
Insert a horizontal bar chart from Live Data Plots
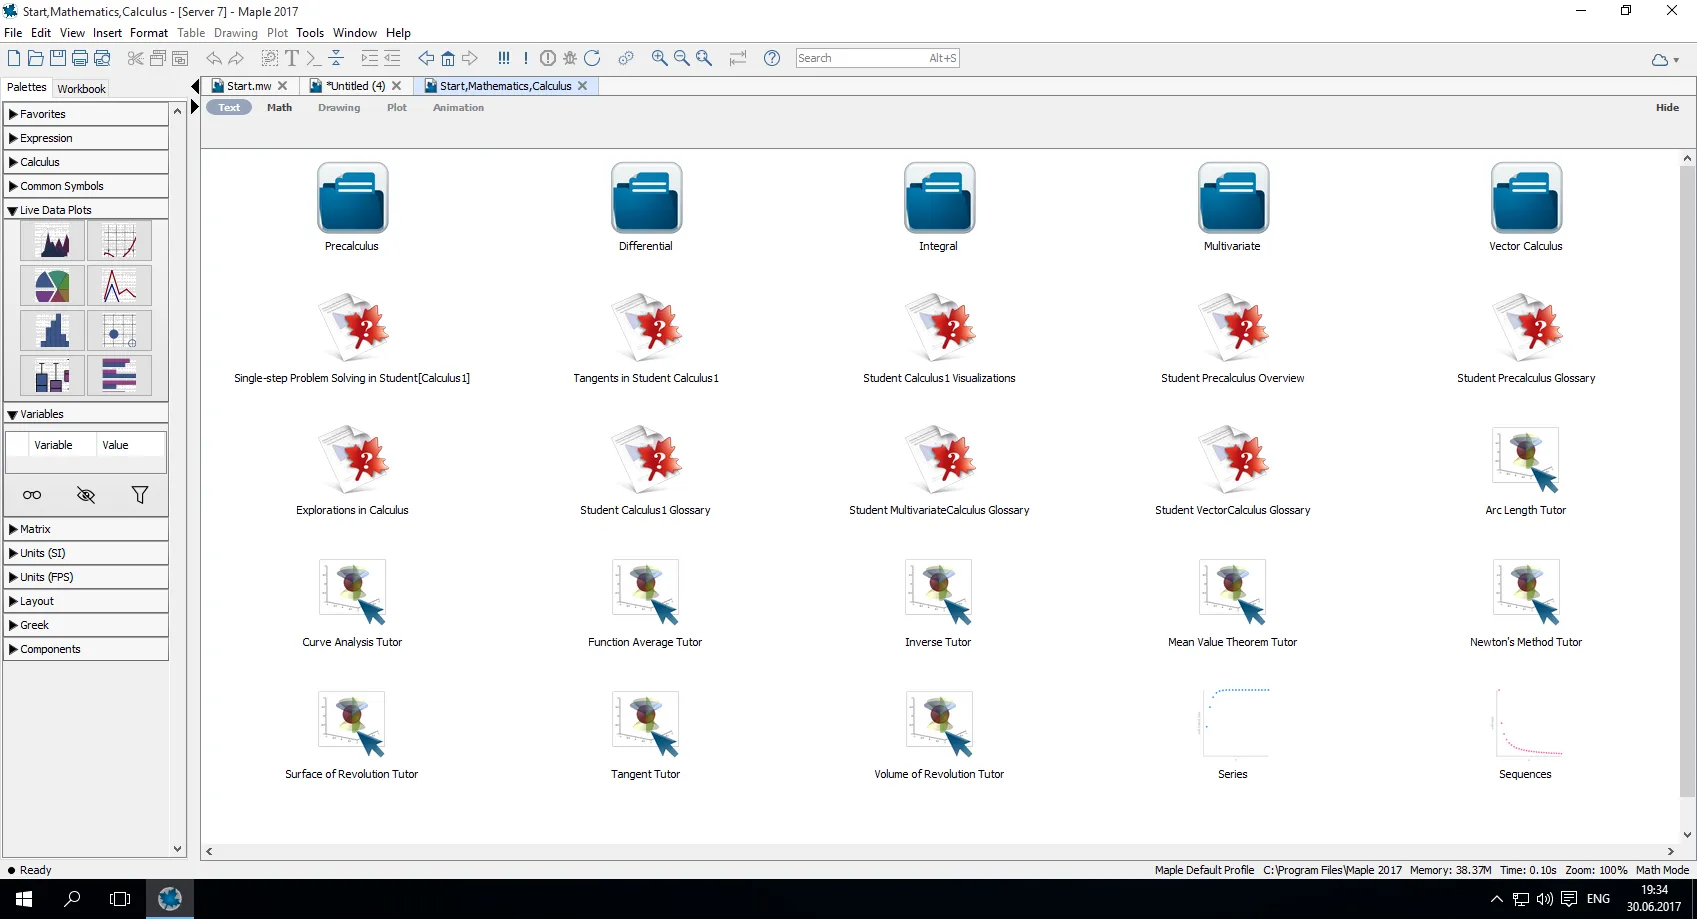[x=119, y=376]
